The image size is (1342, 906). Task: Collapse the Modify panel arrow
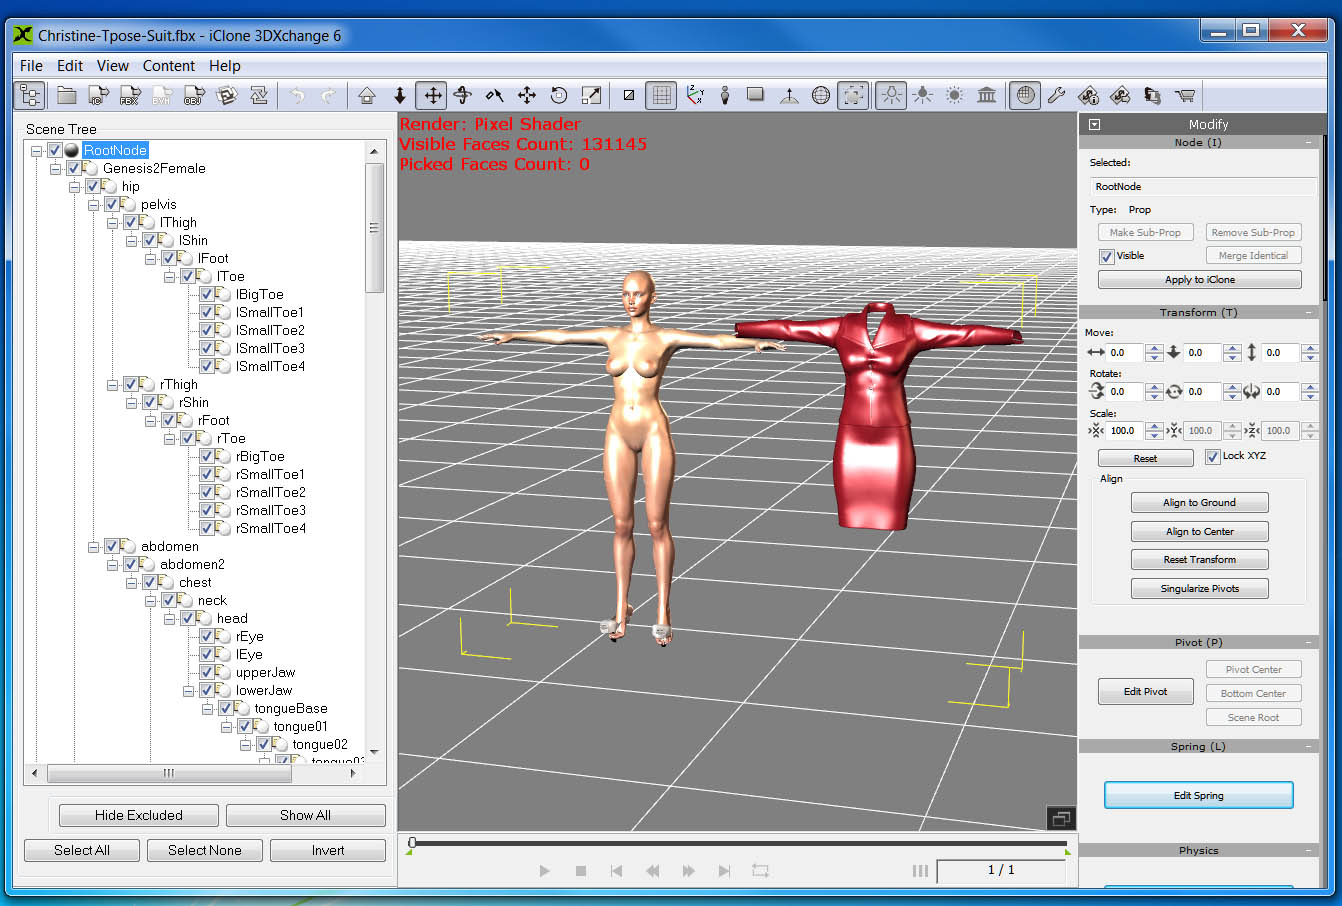(1094, 124)
